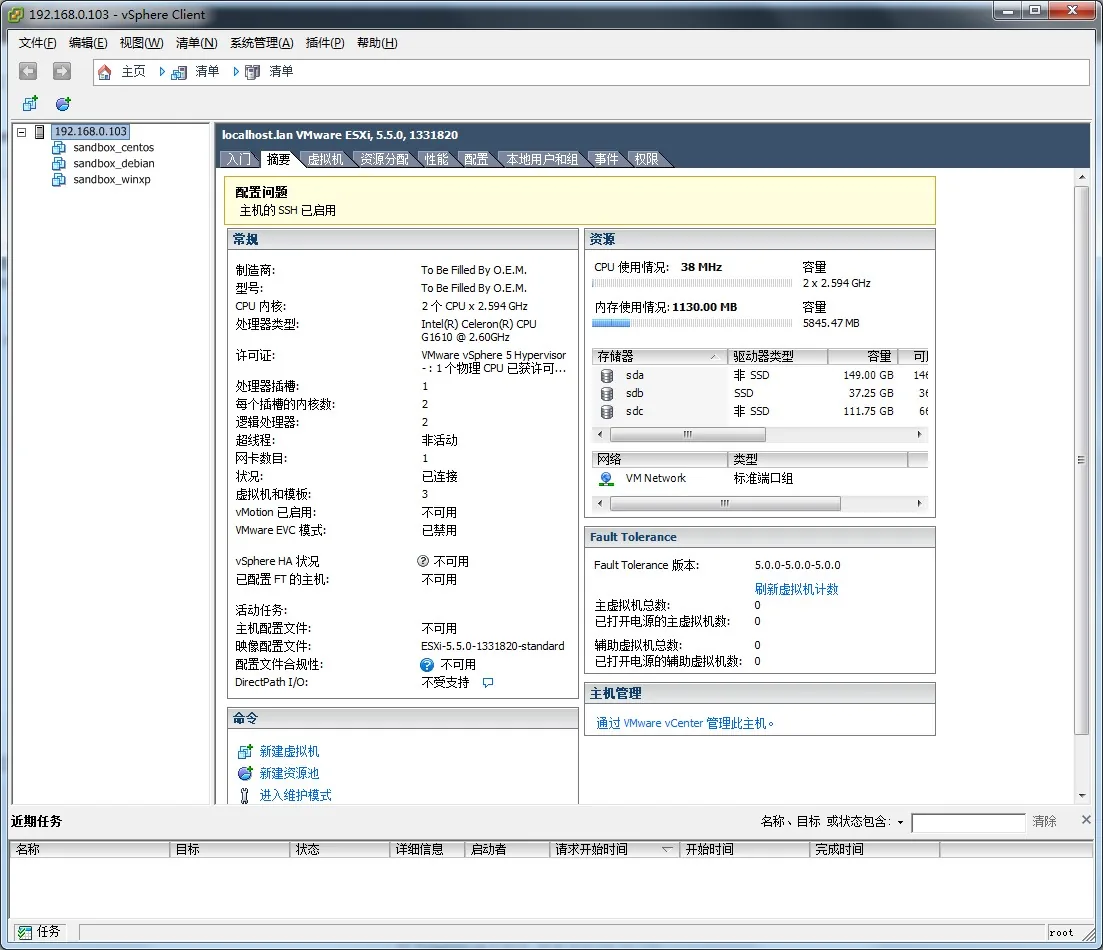Select the sandbox_winxp VM icon
Screen dimensions: 1103x950
[59, 179]
